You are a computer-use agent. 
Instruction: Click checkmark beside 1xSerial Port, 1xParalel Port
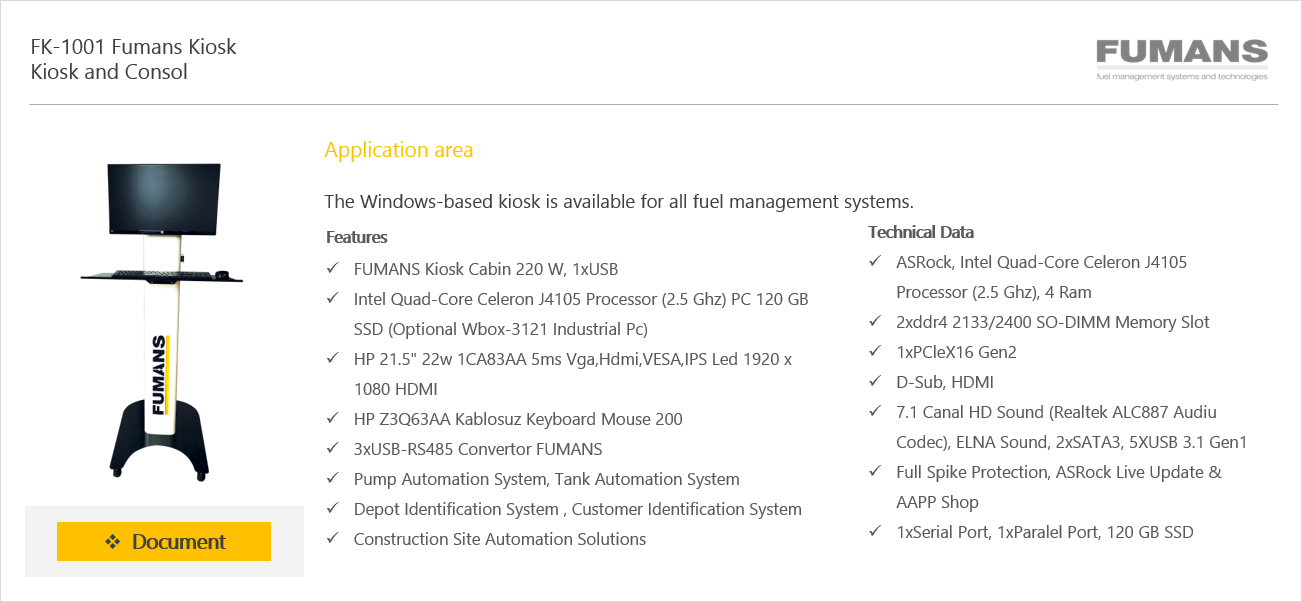(875, 532)
